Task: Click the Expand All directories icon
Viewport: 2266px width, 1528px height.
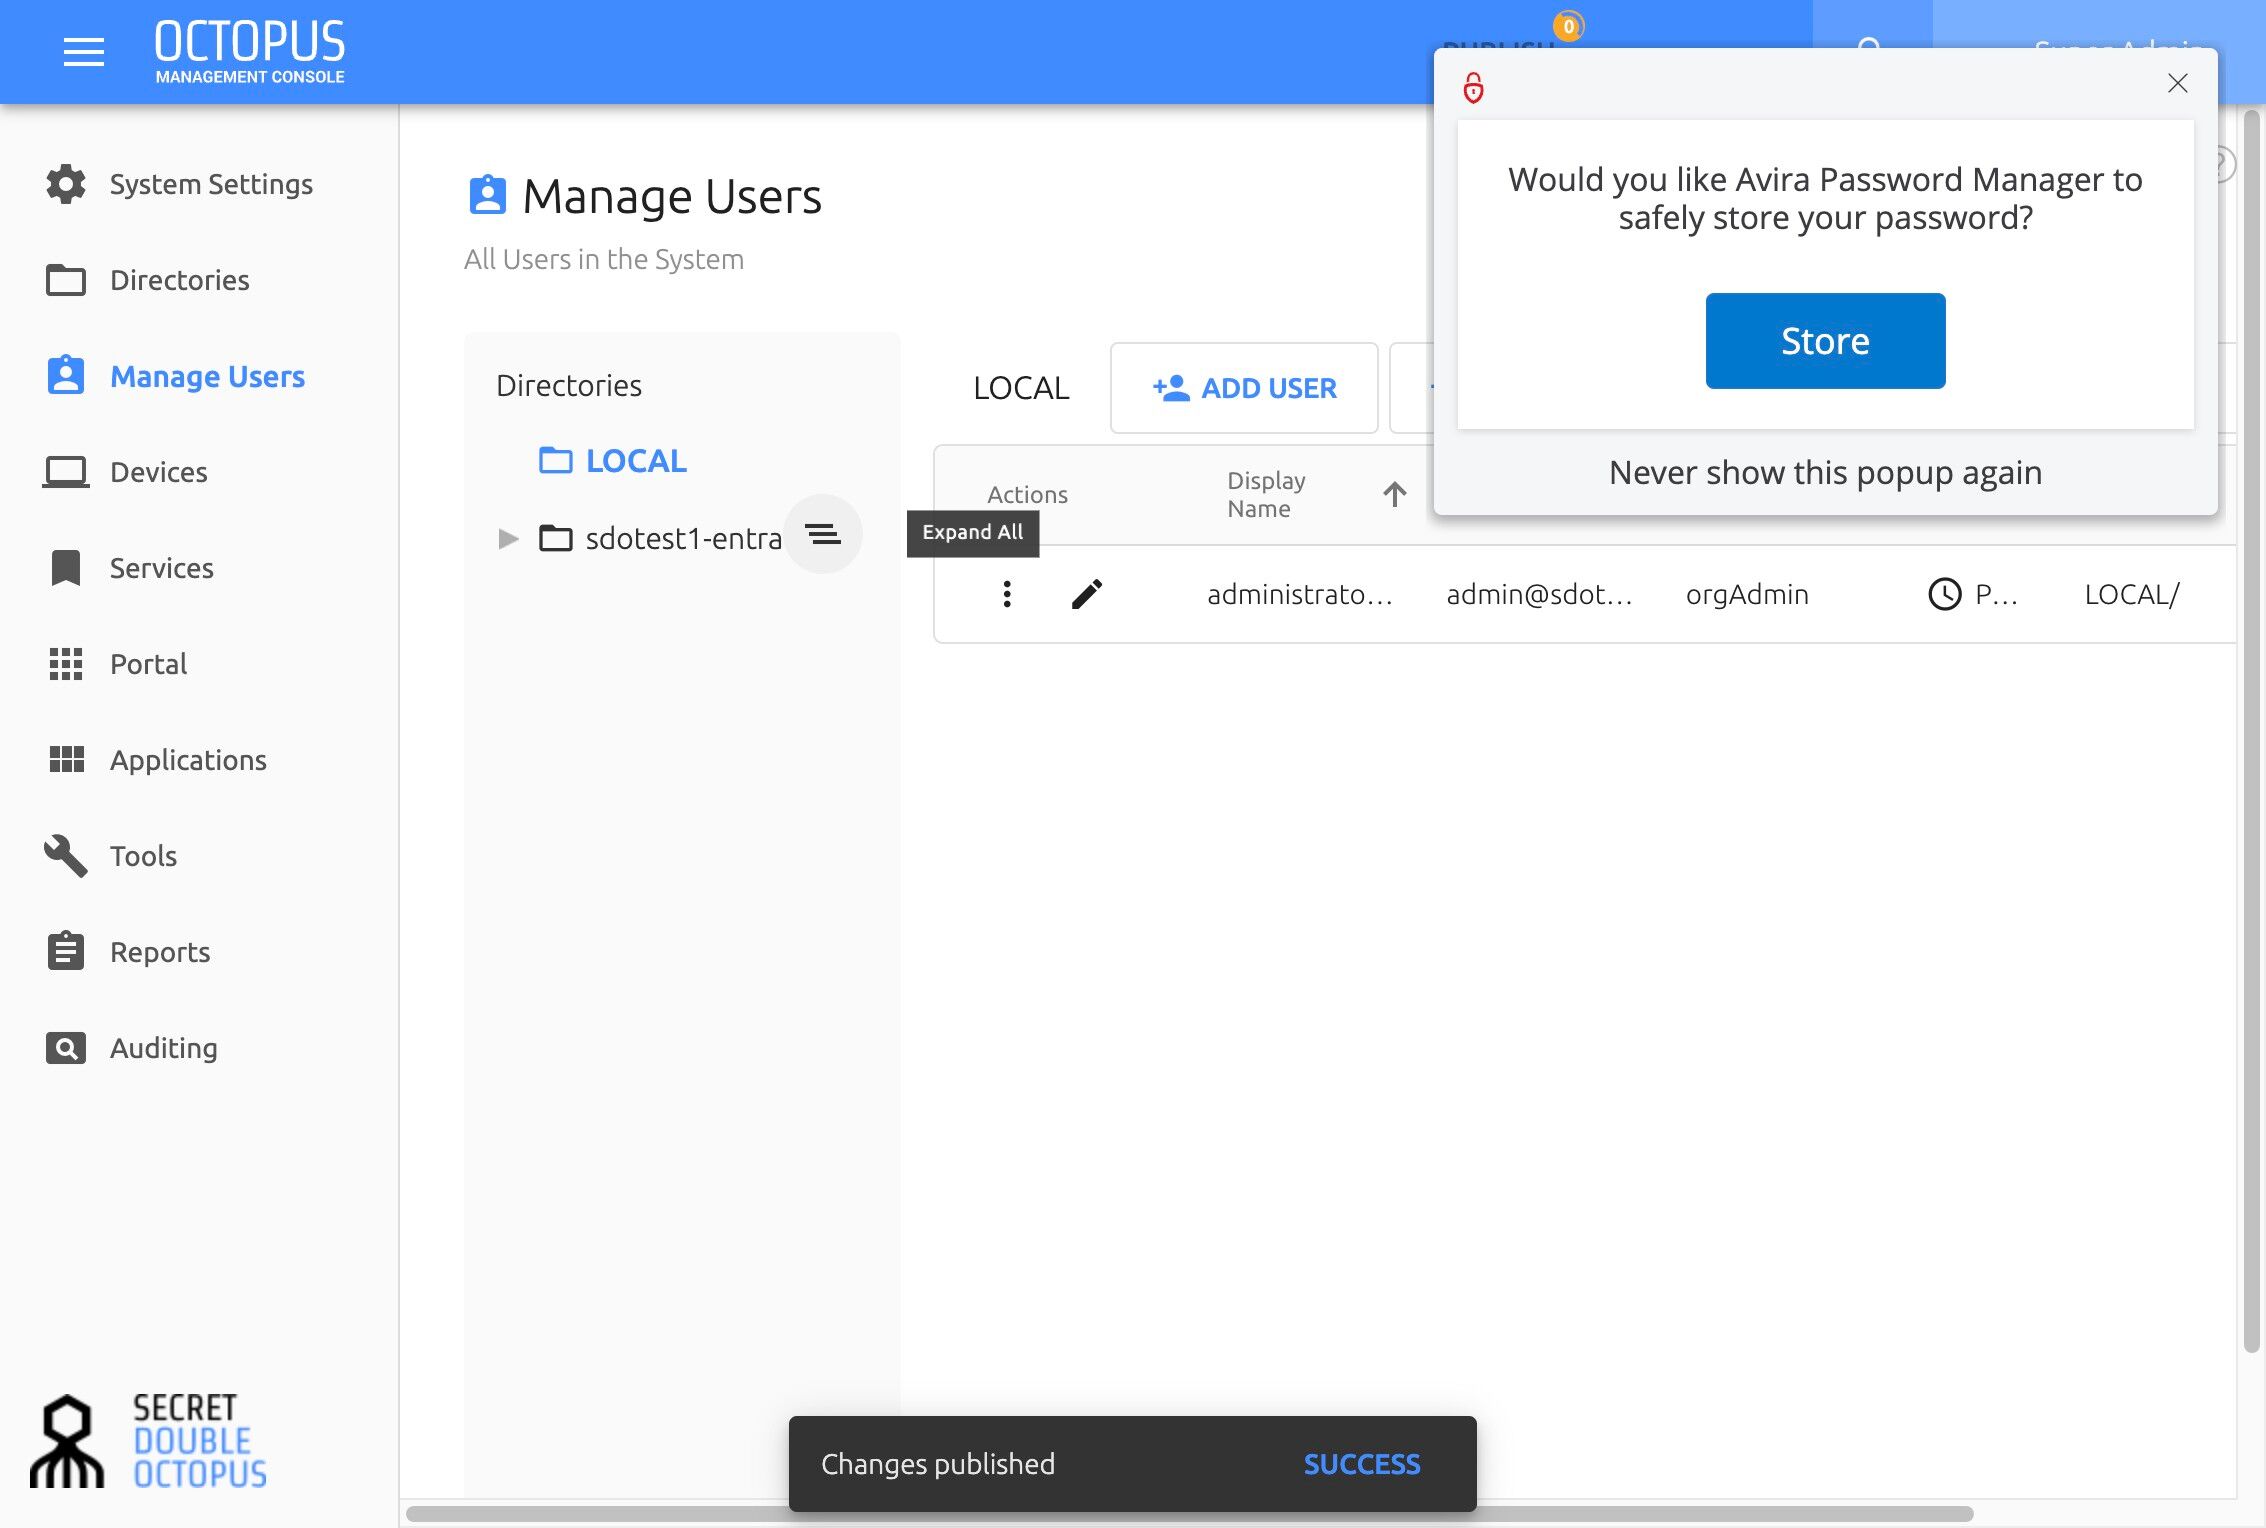Action: tap(823, 534)
